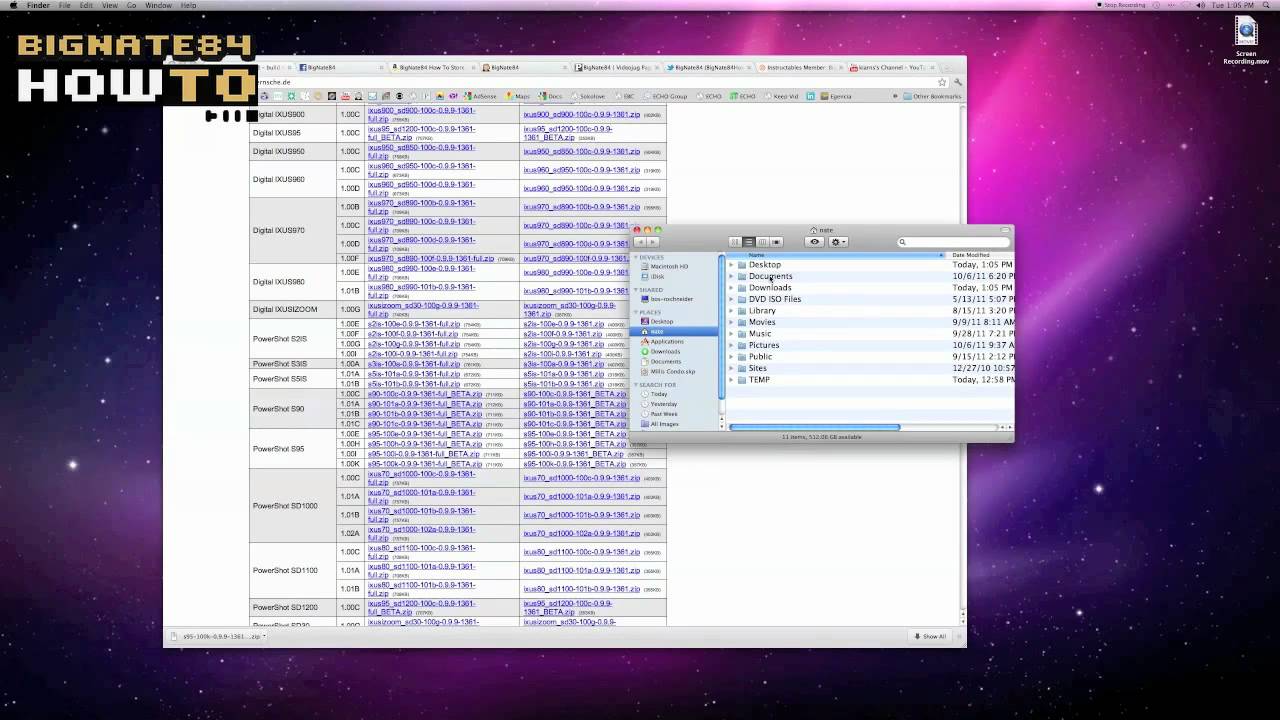The width and height of the screenshot is (1280, 720).
Task: Open Screen Recording.mov on desktop
Action: click(1245, 40)
